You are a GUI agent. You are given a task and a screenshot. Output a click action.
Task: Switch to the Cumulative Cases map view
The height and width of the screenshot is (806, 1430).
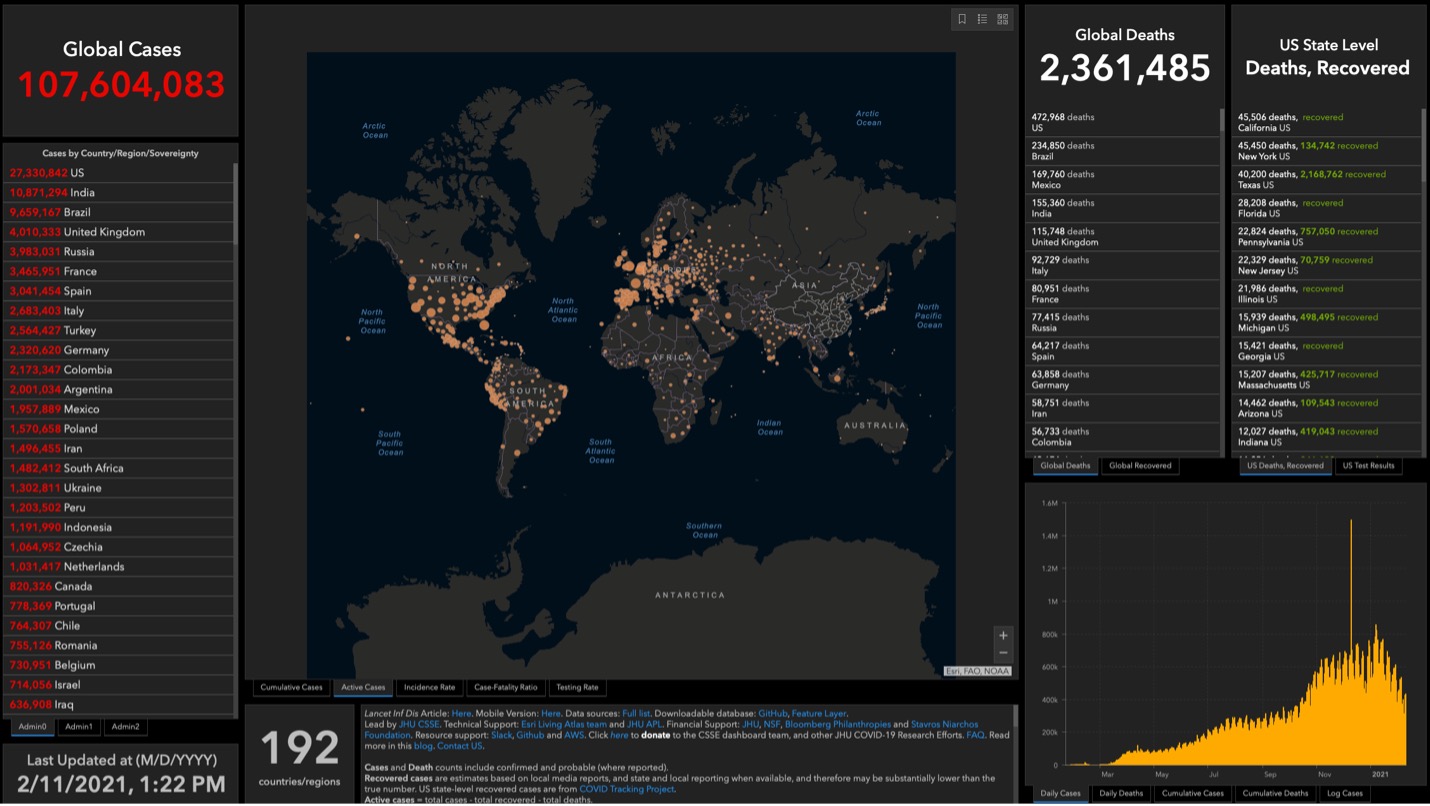(x=291, y=687)
